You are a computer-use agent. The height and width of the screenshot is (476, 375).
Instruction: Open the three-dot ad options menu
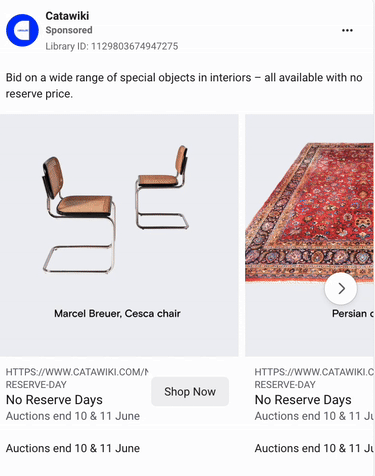347,30
